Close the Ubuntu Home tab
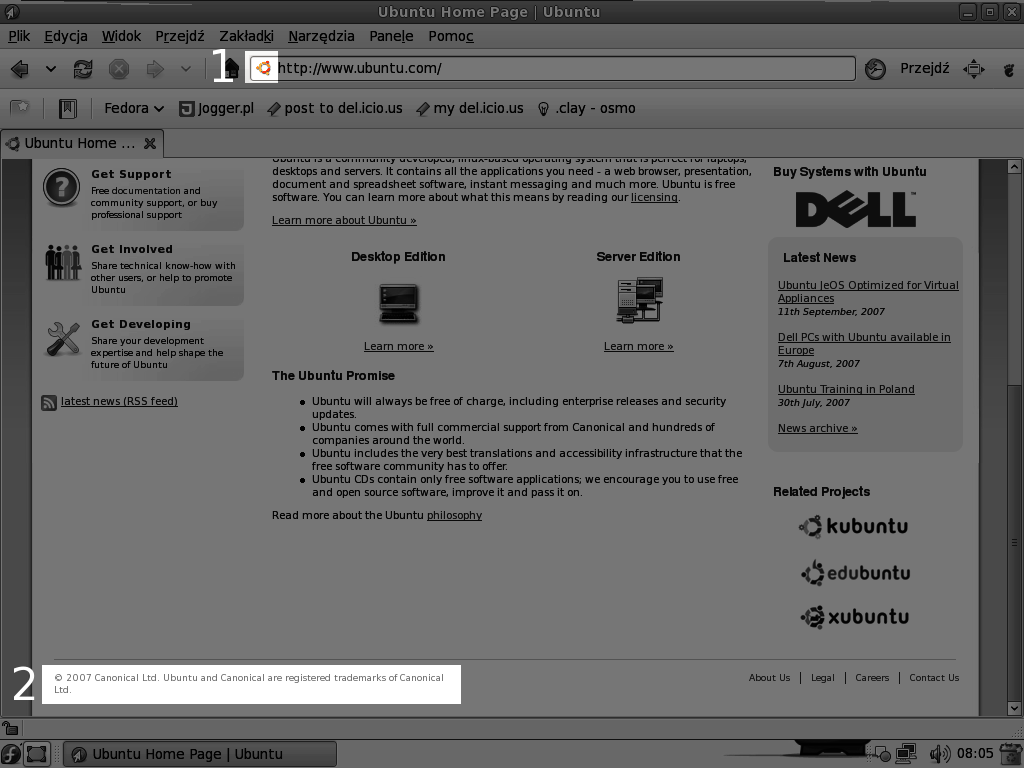This screenshot has height=768, width=1024. 150,143
